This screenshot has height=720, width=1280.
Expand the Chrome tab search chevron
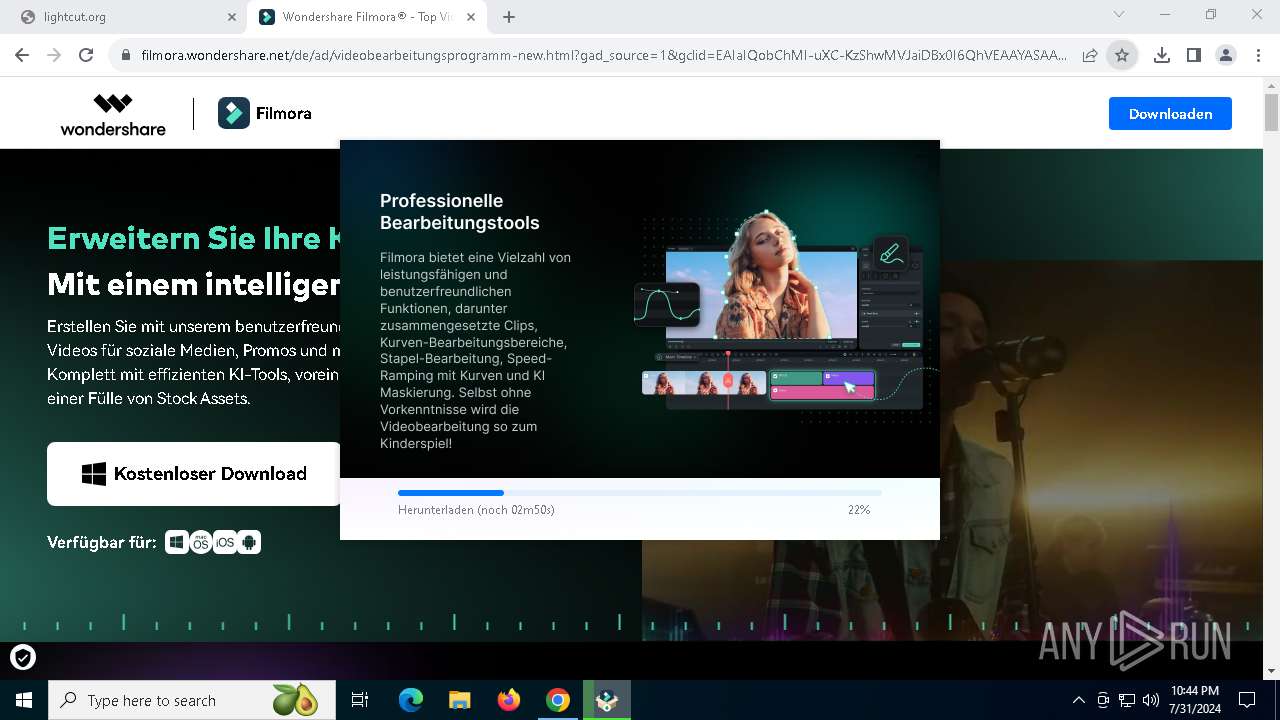[1119, 15]
